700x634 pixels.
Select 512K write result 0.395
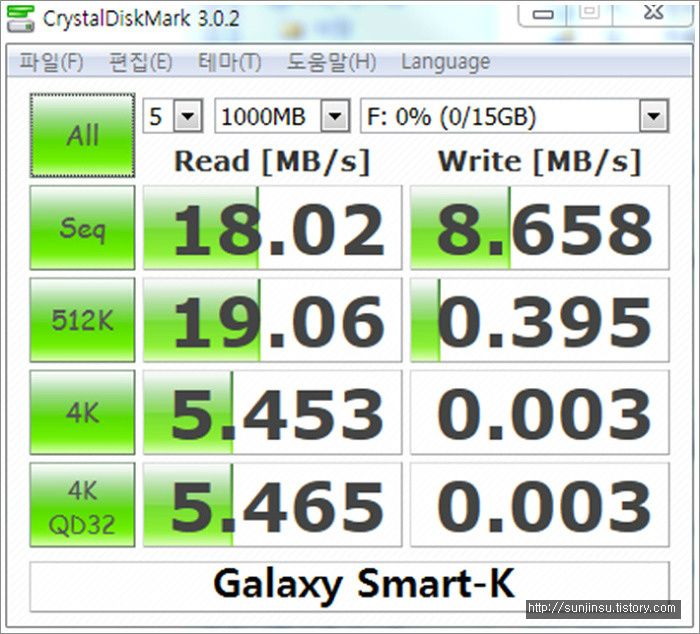pos(540,320)
